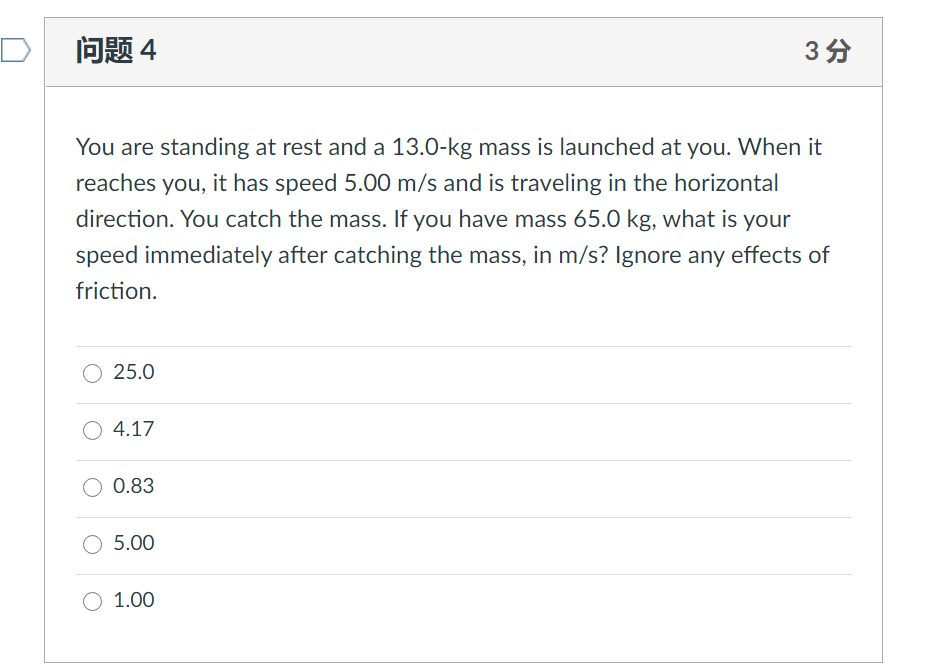The width and height of the screenshot is (937, 672).
Task: Choose the 5.00 answer option text
Action: point(134,543)
